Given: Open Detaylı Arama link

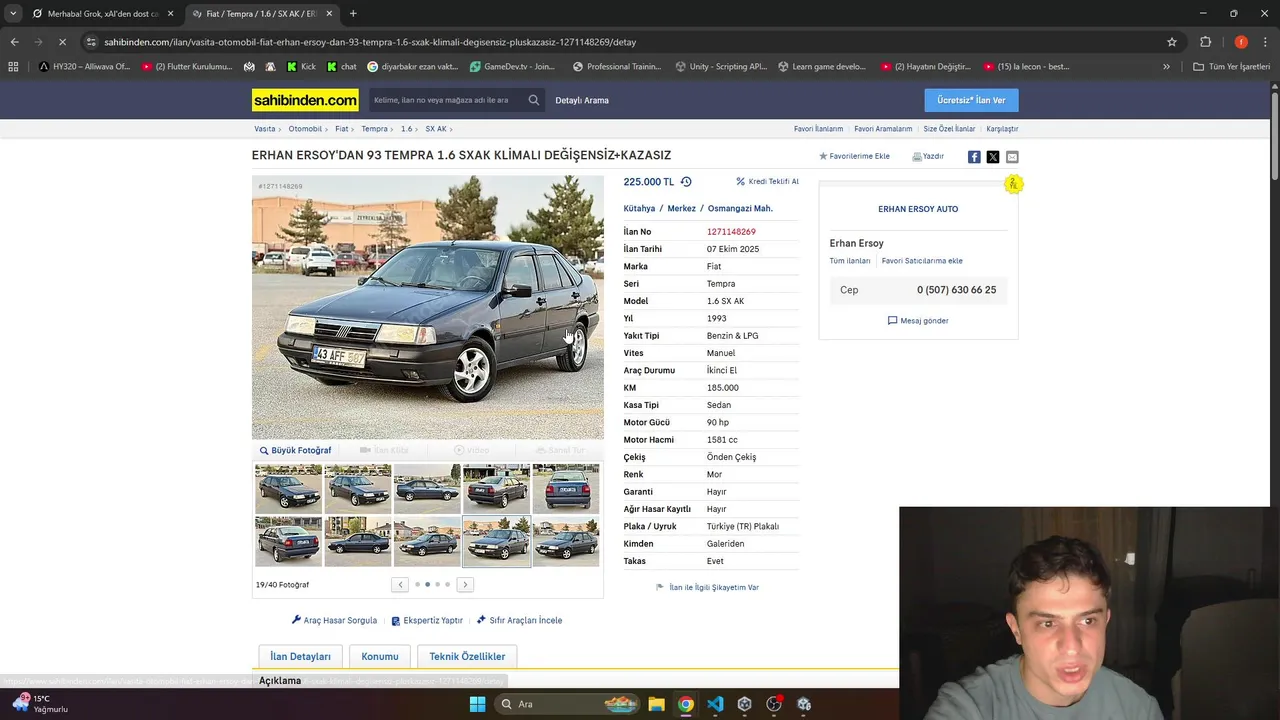Looking at the screenshot, I should [x=582, y=100].
